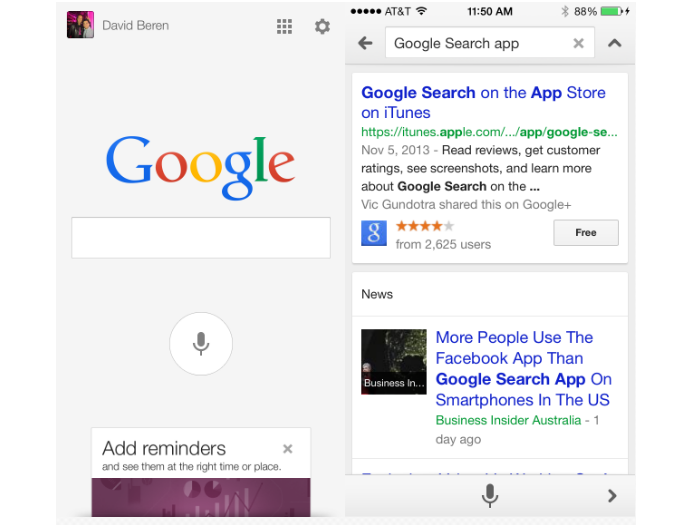
Task: Go forward with the right chevron
Action: coord(612,495)
